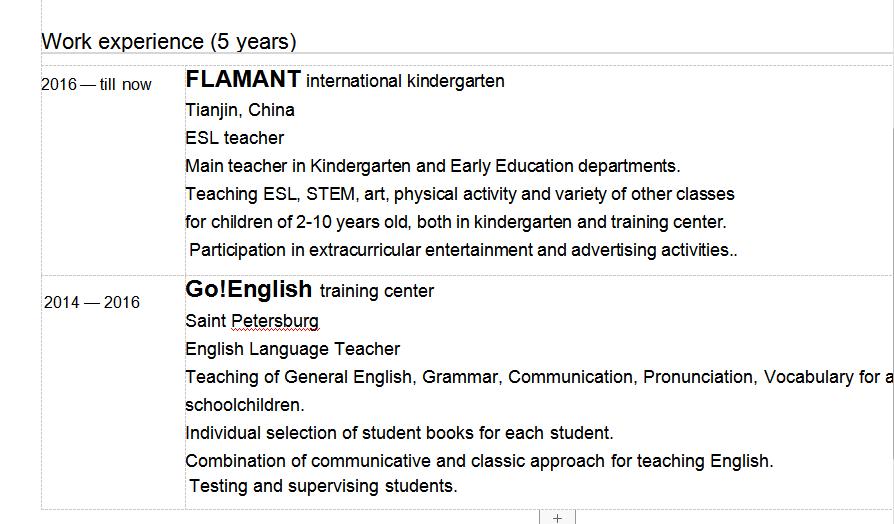
Task: Click the FLAMANT company name
Action: [243, 79]
